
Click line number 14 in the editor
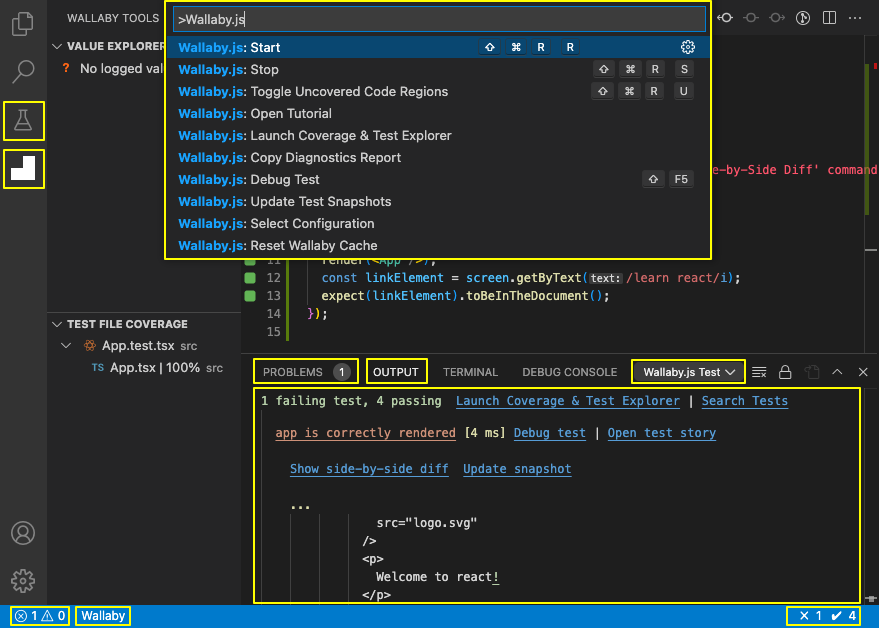pos(274,313)
